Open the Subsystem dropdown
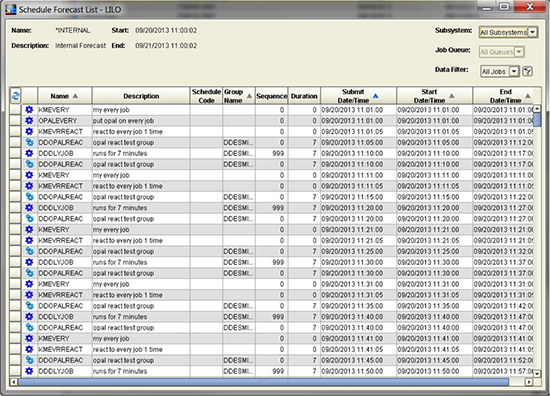550x396 pixels. 532,32
